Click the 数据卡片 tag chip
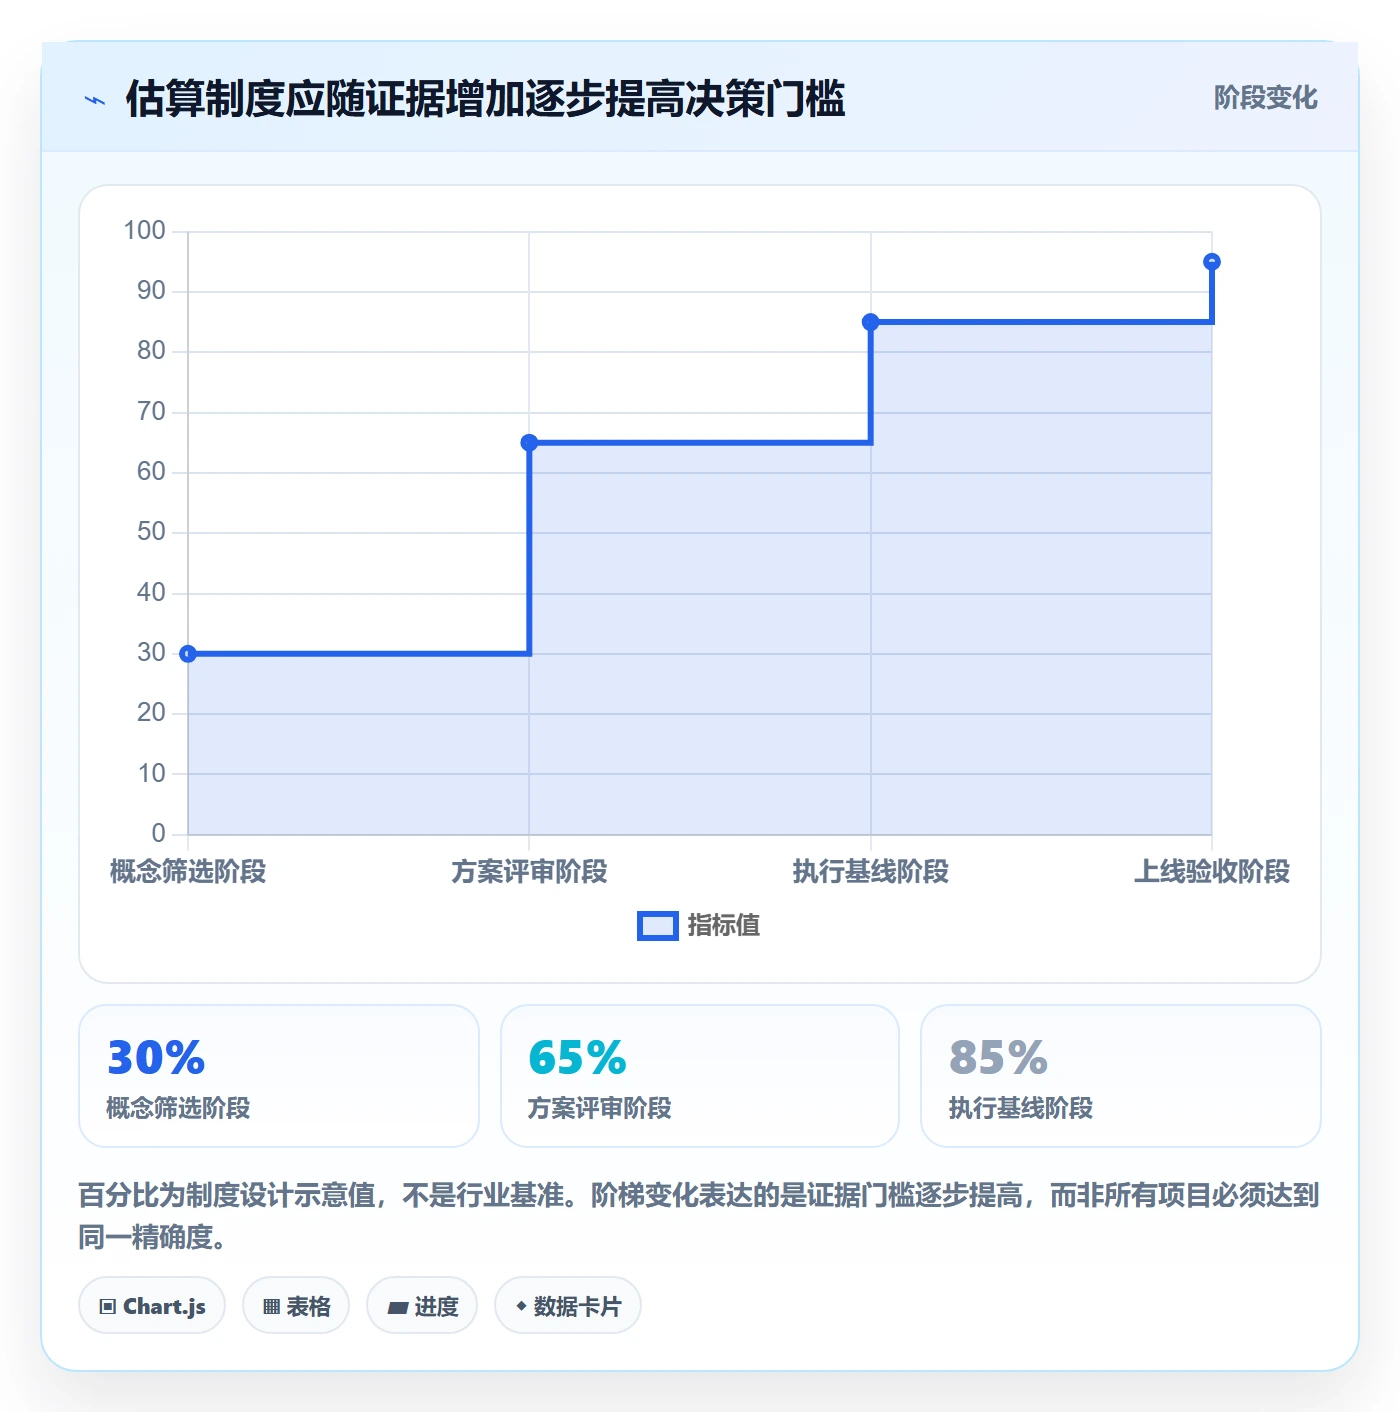Screen dimensions: 1400x1412 click(568, 1305)
